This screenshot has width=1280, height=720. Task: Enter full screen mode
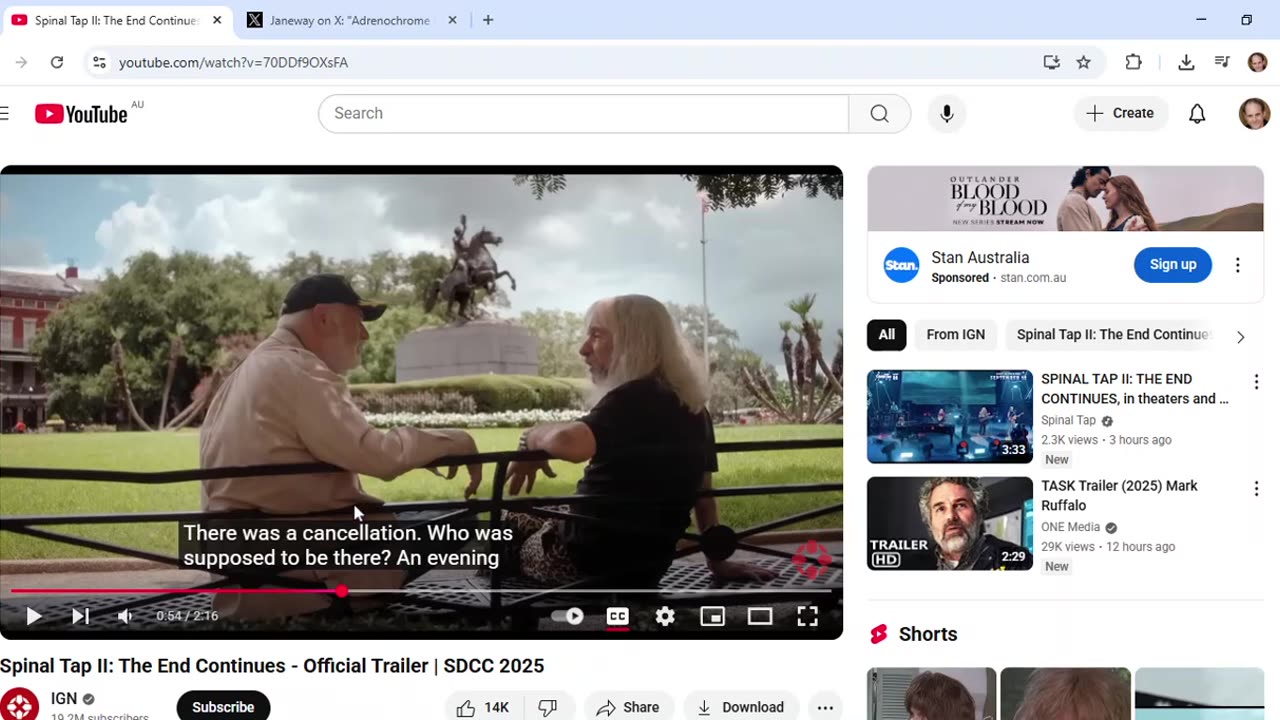[807, 616]
